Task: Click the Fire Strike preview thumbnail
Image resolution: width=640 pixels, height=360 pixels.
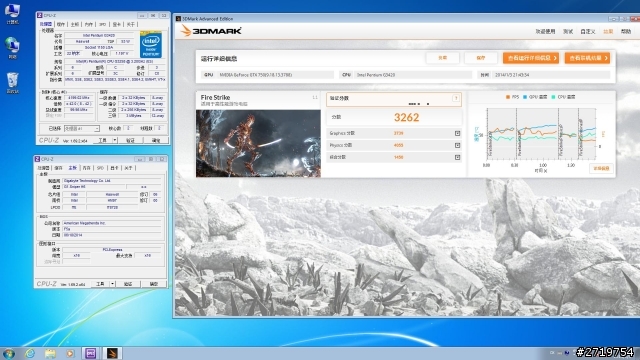Action: point(258,143)
